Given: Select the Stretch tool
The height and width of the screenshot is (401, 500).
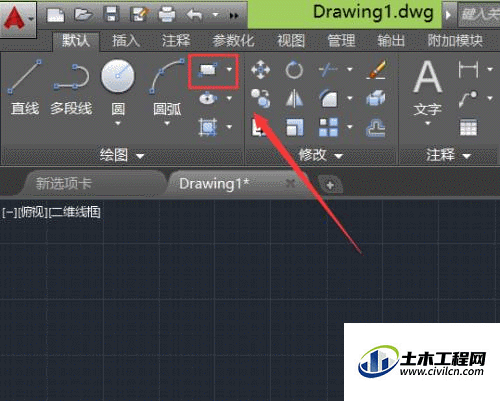Looking at the screenshot, I should [x=260, y=127].
